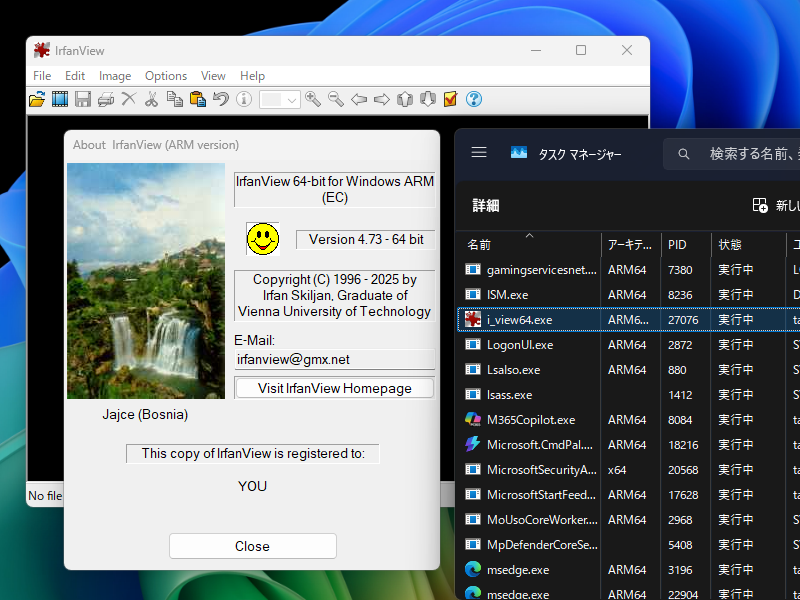The height and width of the screenshot is (600, 800).
Task: Go to next image with the forward arrow
Action: pos(381,99)
